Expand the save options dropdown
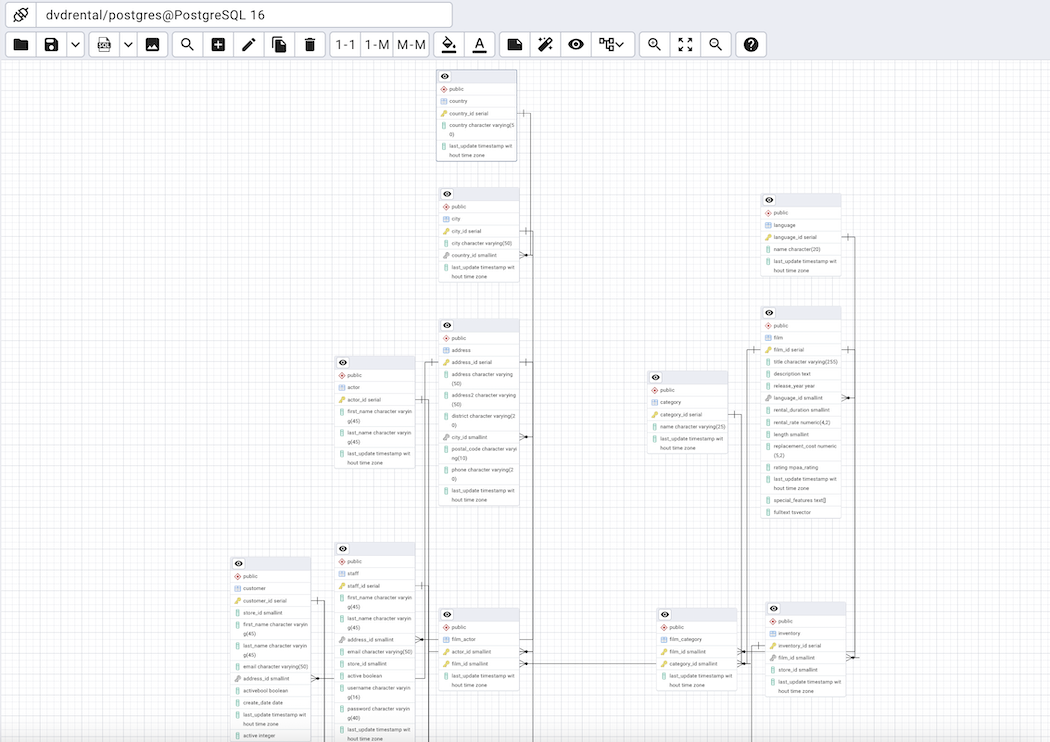The image size is (1050, 742). pyautogui.click(x=73, y=44)
